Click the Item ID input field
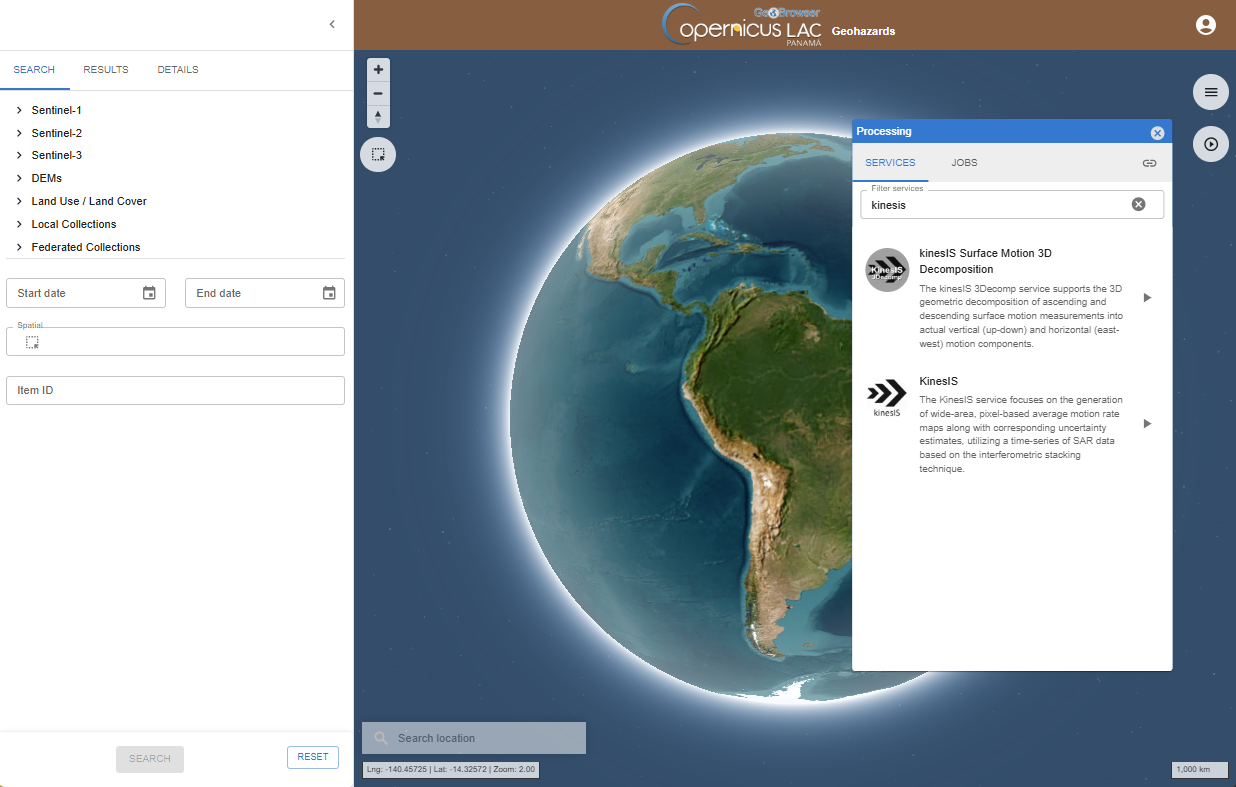 [x=175, y=390]
